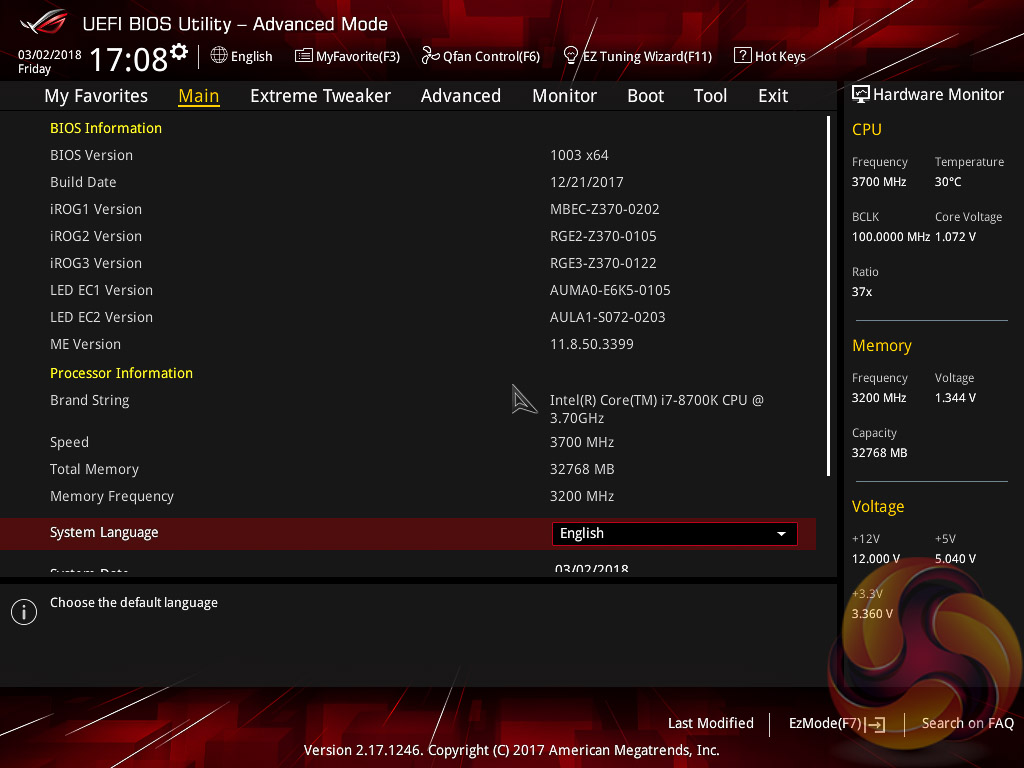Switch to the Boot tab
1024x768 pixels.
coord(645,96)
